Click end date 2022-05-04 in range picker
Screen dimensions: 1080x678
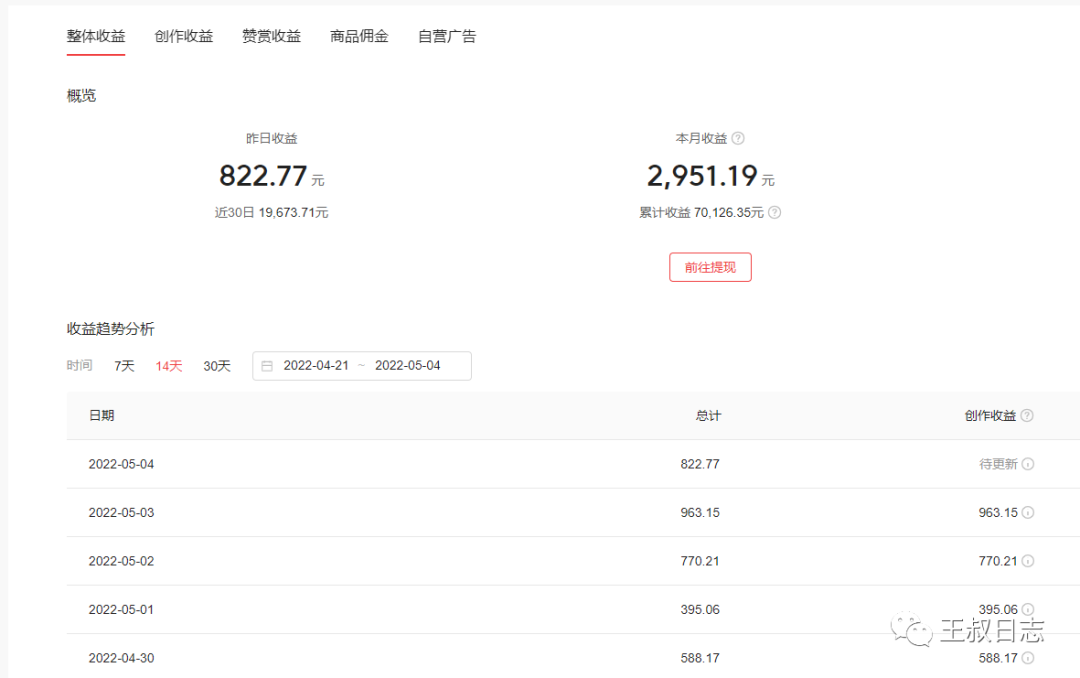click(408, 366)
